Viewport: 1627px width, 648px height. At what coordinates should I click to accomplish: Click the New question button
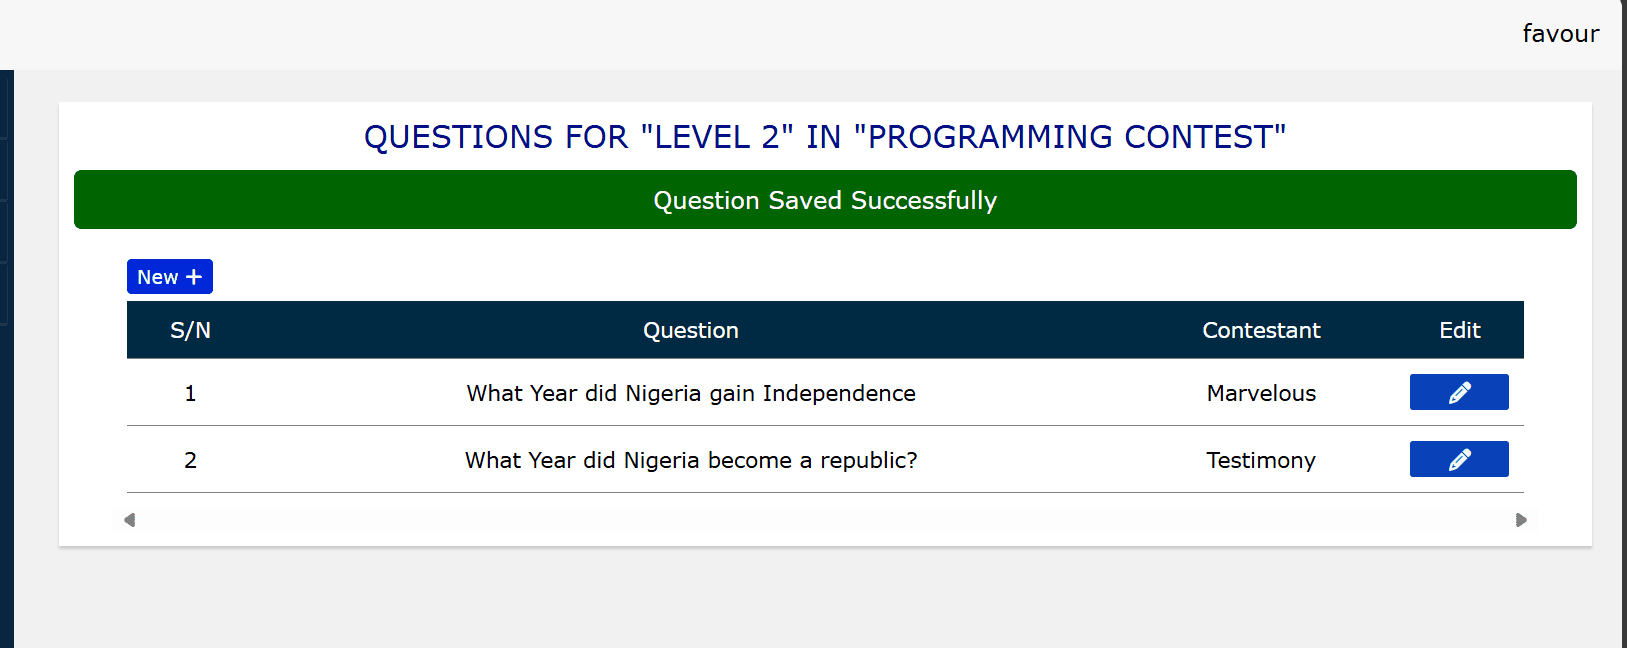[169, 277]
